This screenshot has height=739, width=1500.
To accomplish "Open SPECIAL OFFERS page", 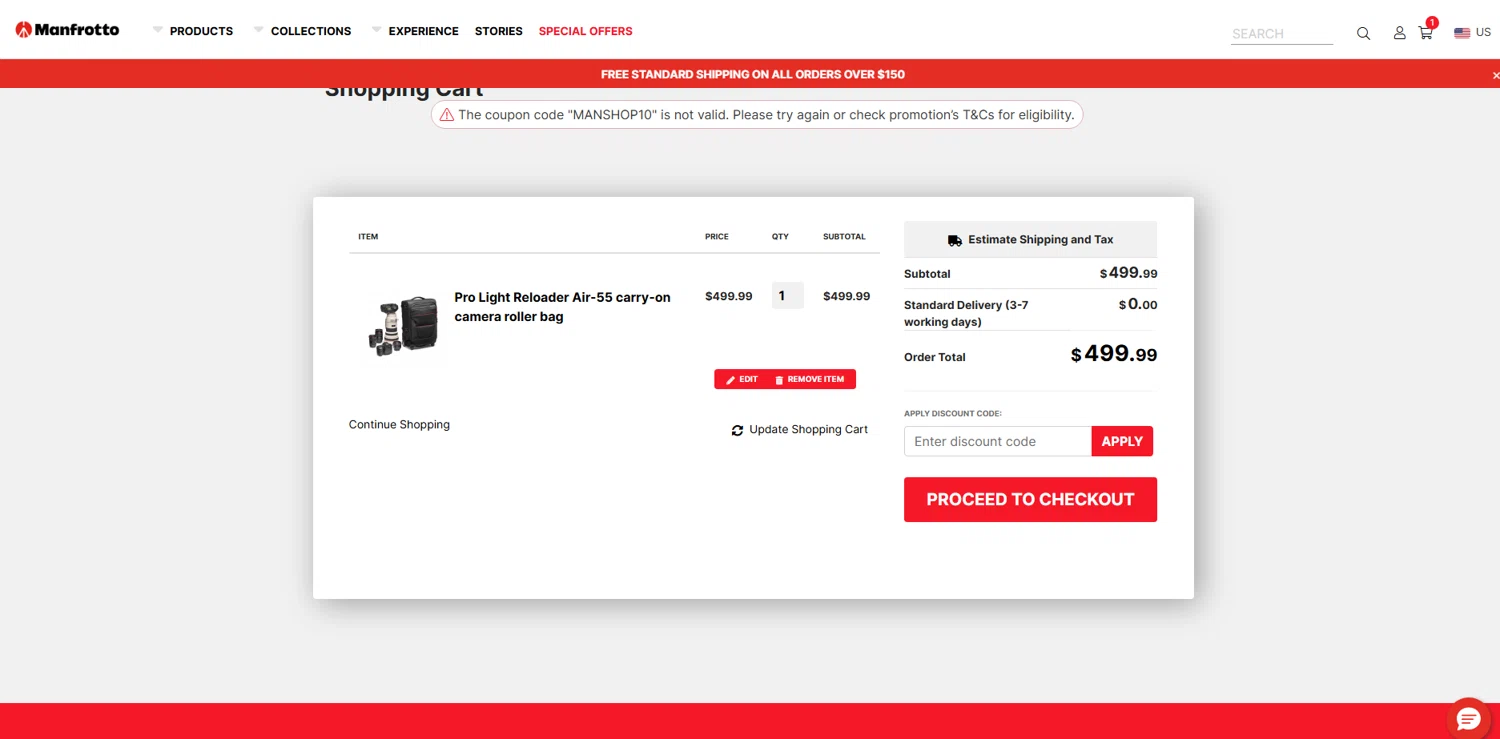I will coord(585,31).
